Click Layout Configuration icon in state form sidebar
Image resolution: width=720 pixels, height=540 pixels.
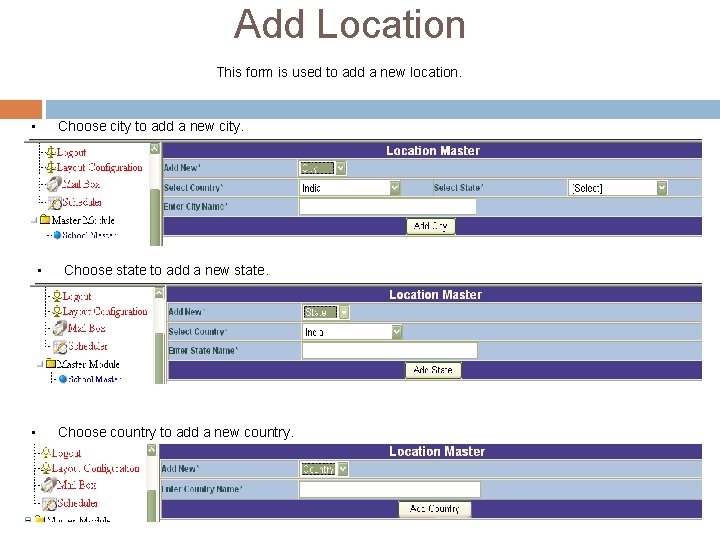coord(56,311)
